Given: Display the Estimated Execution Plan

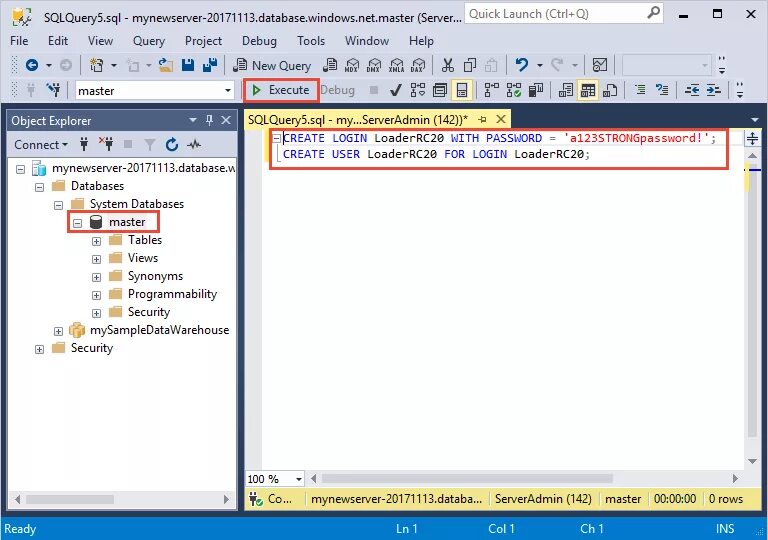Looking at the screenshot, I should click(x=418, y=90).
